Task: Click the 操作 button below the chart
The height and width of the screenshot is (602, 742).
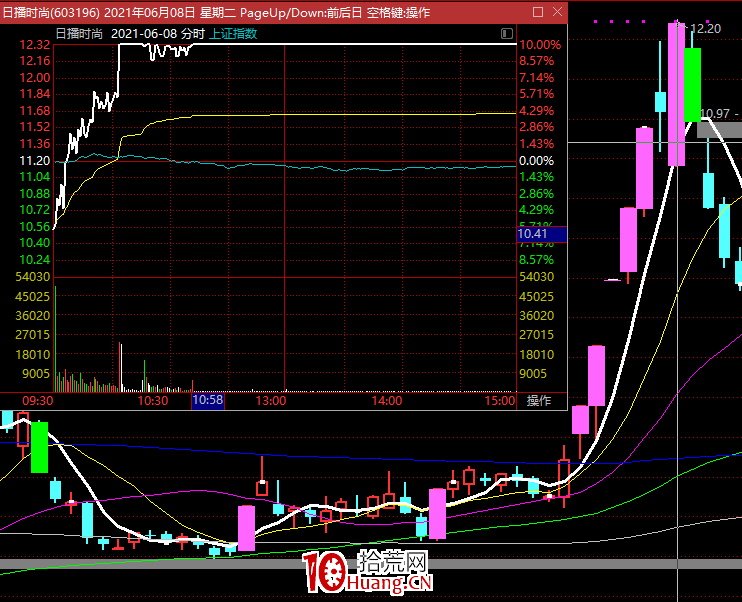Action: click(x=539, y=401)
